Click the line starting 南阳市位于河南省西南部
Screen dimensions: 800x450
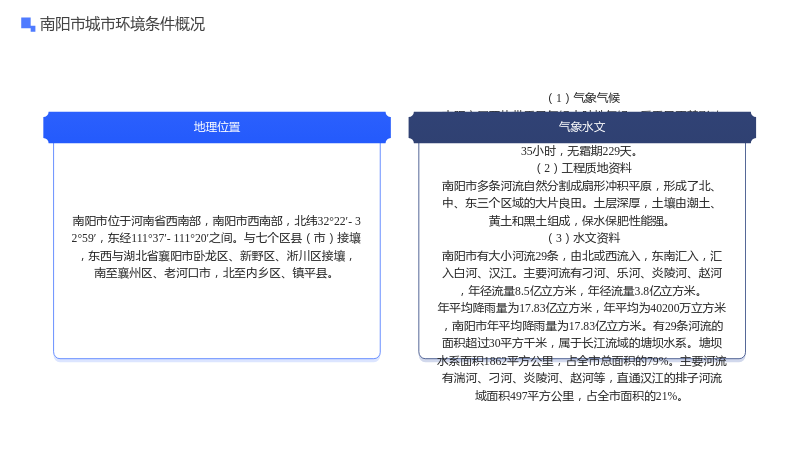(217, 221)
